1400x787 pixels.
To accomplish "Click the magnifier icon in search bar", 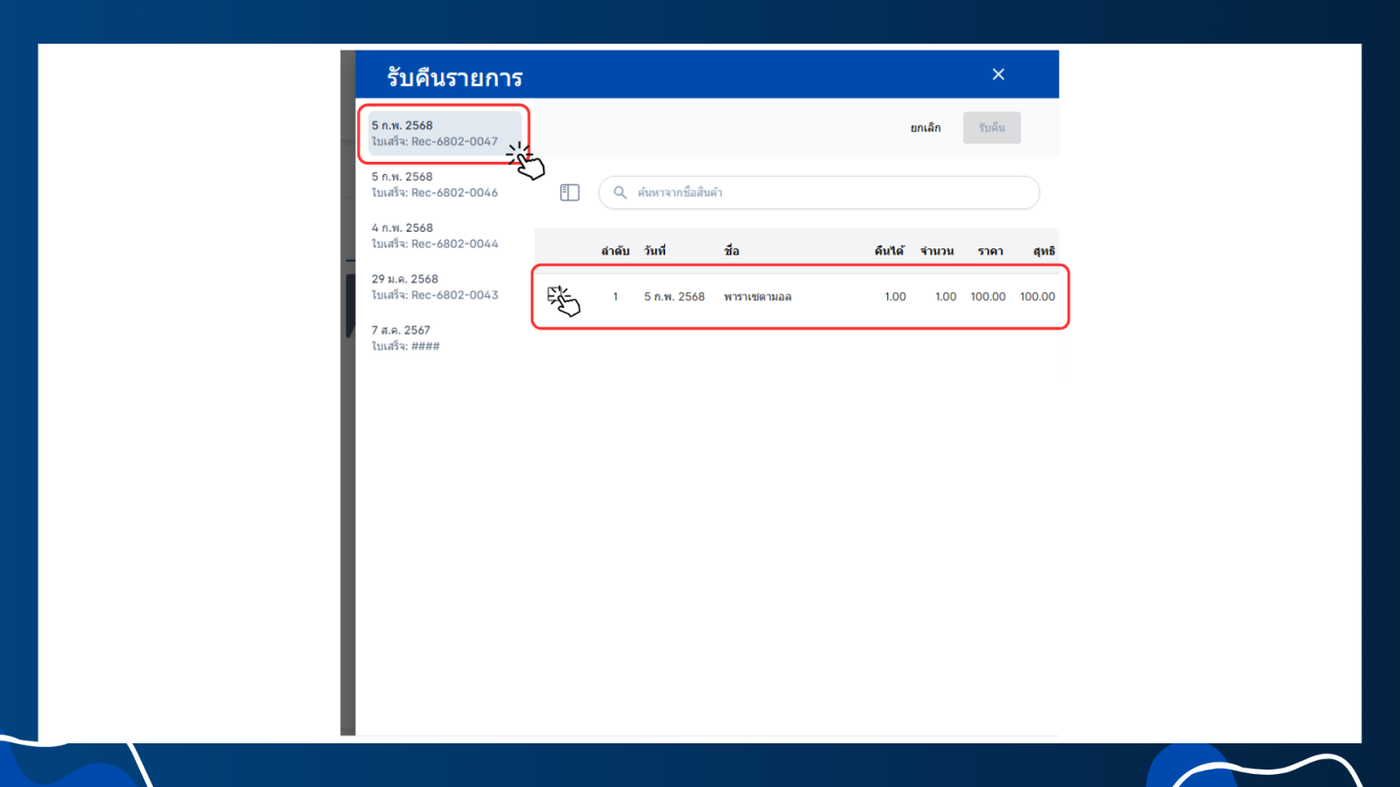I will pos(620,193).
